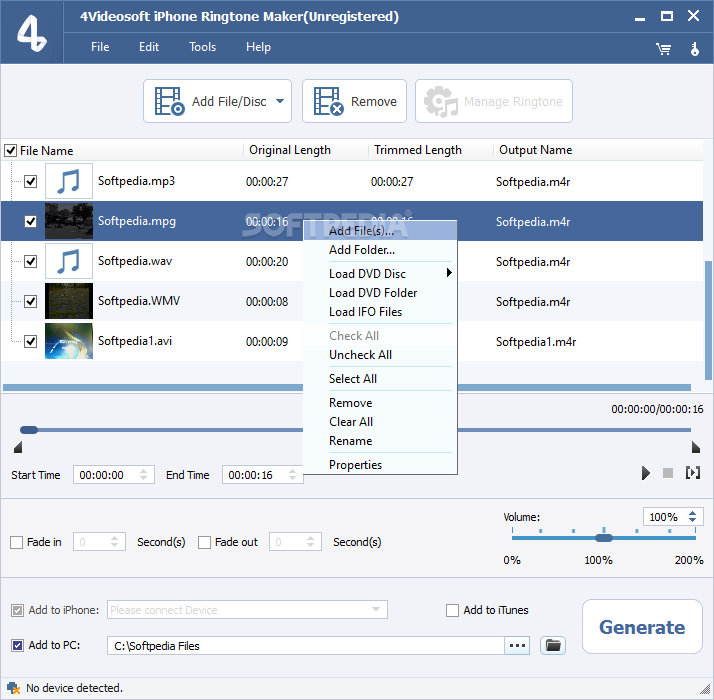714x700 pixels.
Task: Choose Clear All in context menu
Action: click(x=380, y=422)
